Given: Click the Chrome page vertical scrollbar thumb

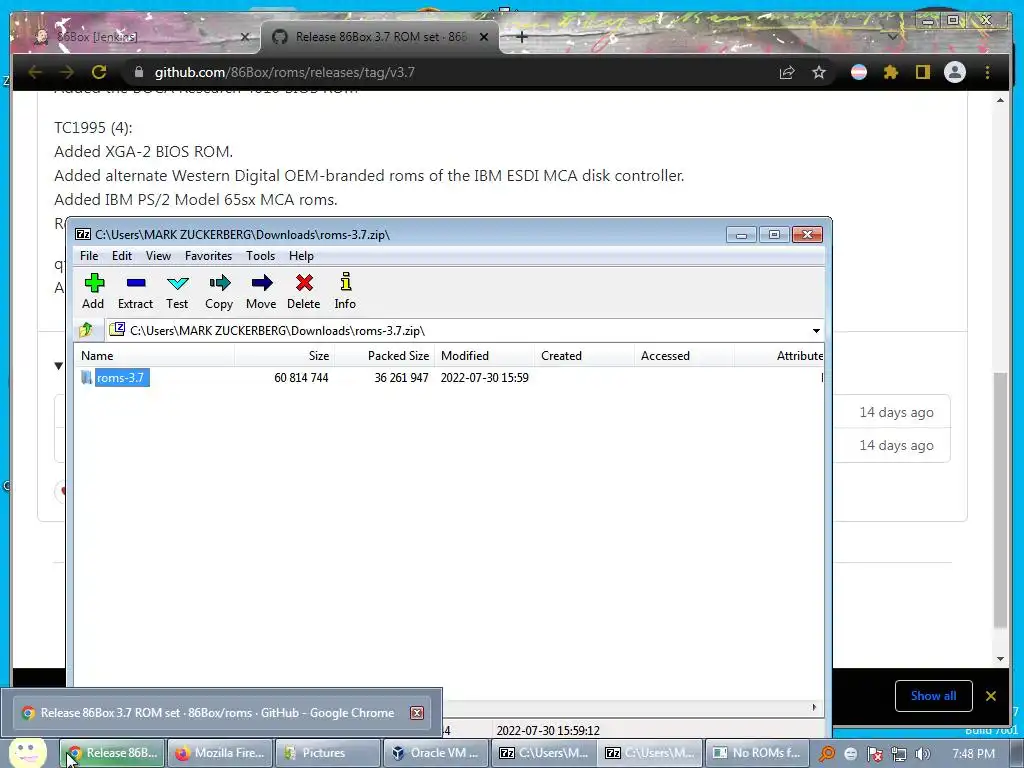Looking at the screenshot, I should point(1000,500).
